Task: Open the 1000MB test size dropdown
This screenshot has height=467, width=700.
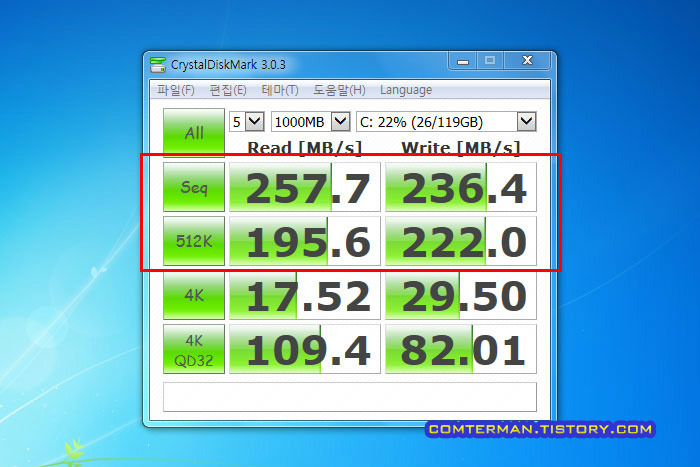Action: (x=311, y=121)
